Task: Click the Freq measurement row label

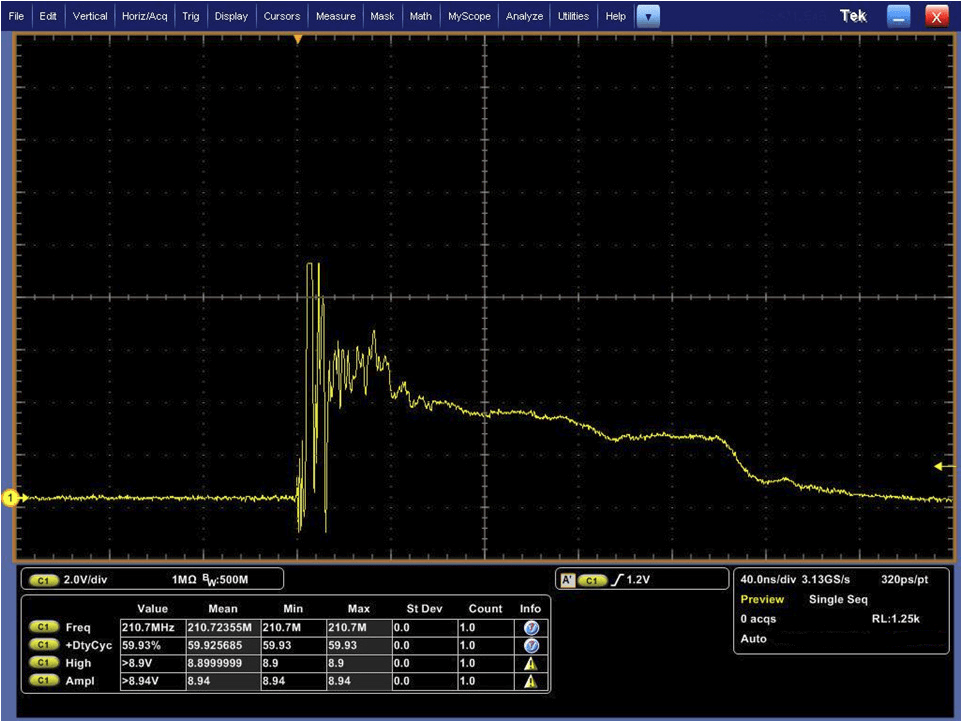Action: click(x=78, y=628)
